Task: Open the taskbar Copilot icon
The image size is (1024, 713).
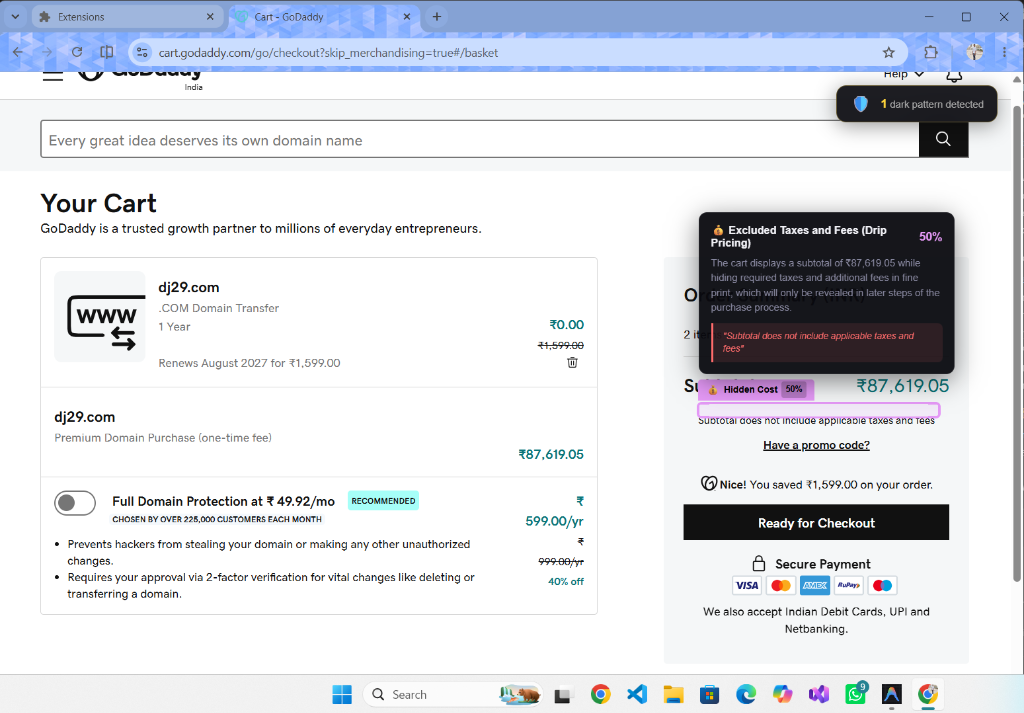Action: tap(782, 694)
